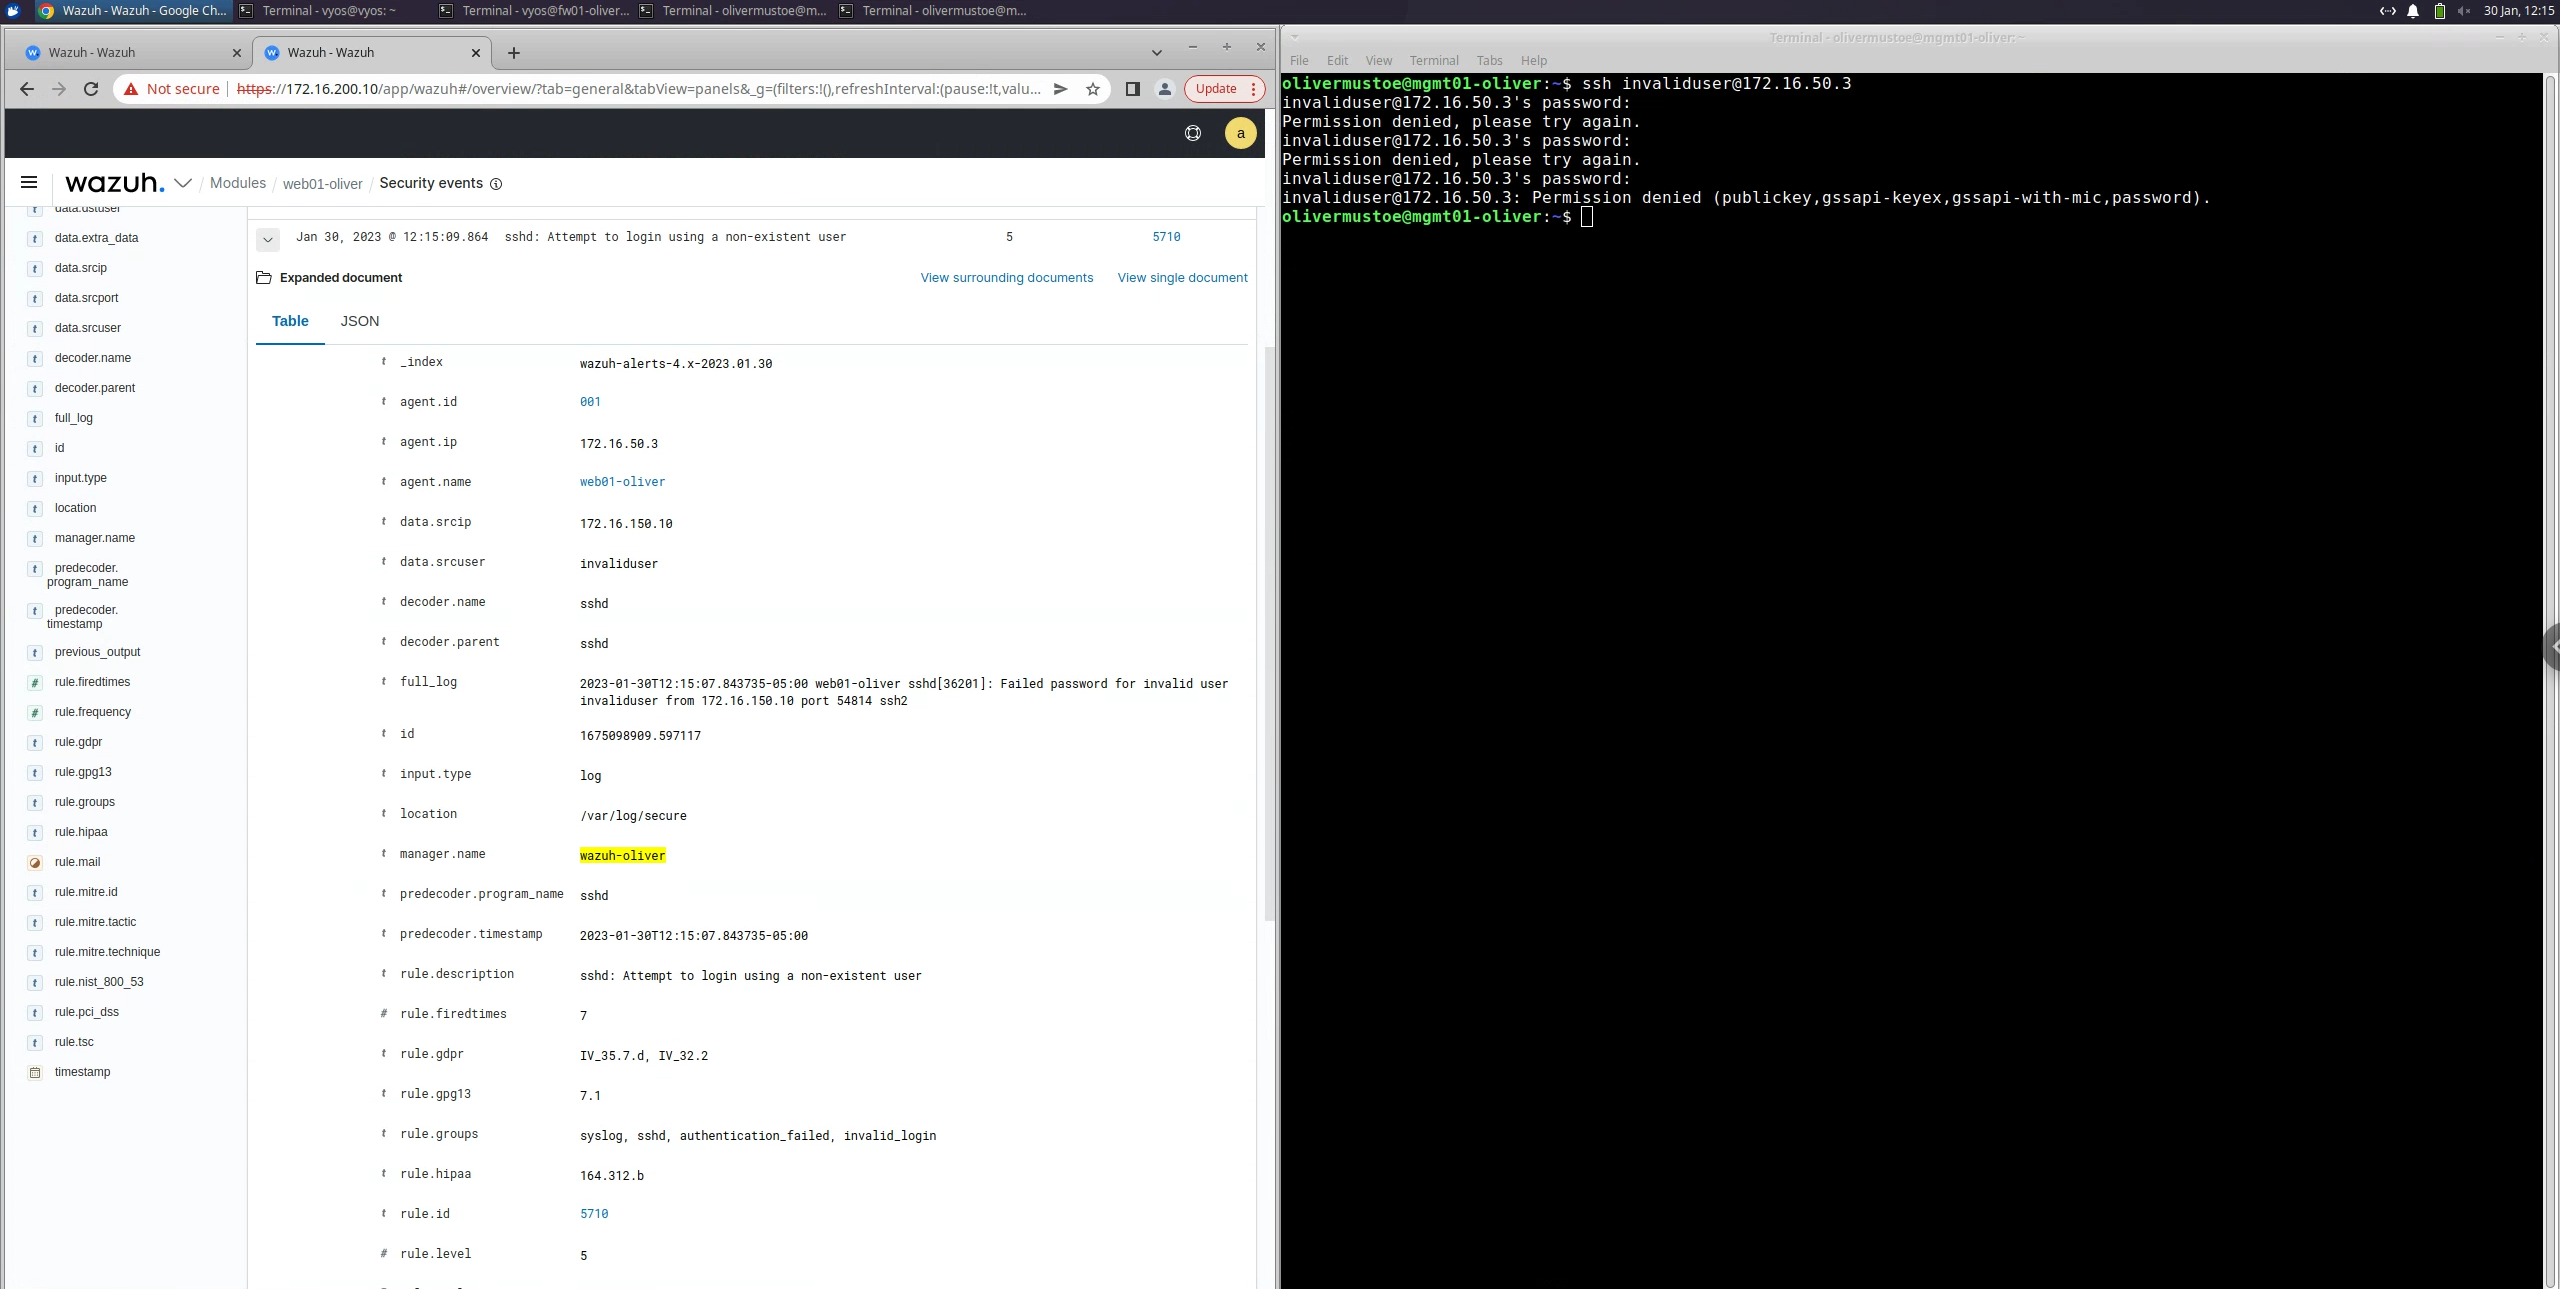
Task: Switch to the JSON tab
Action: [359, 321]
